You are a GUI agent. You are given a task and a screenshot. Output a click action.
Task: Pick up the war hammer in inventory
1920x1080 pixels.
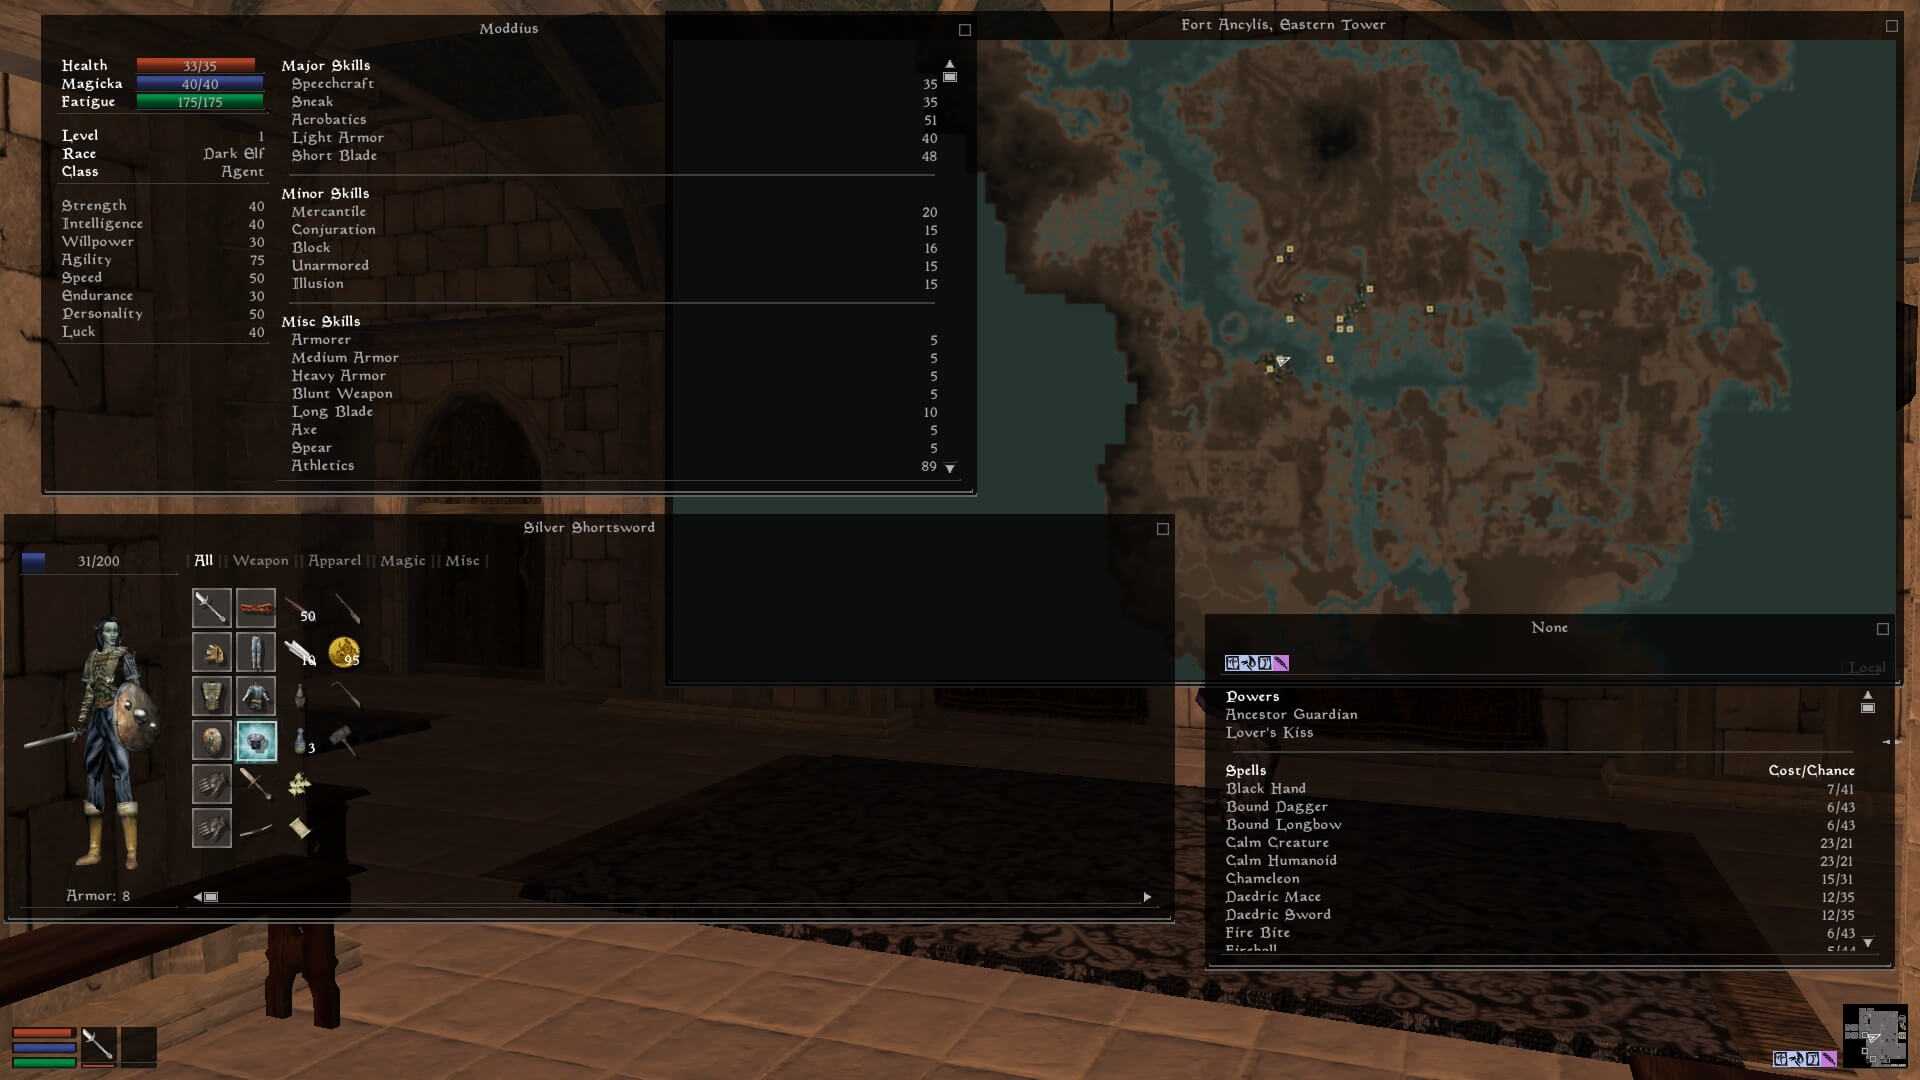pos(343,741)
